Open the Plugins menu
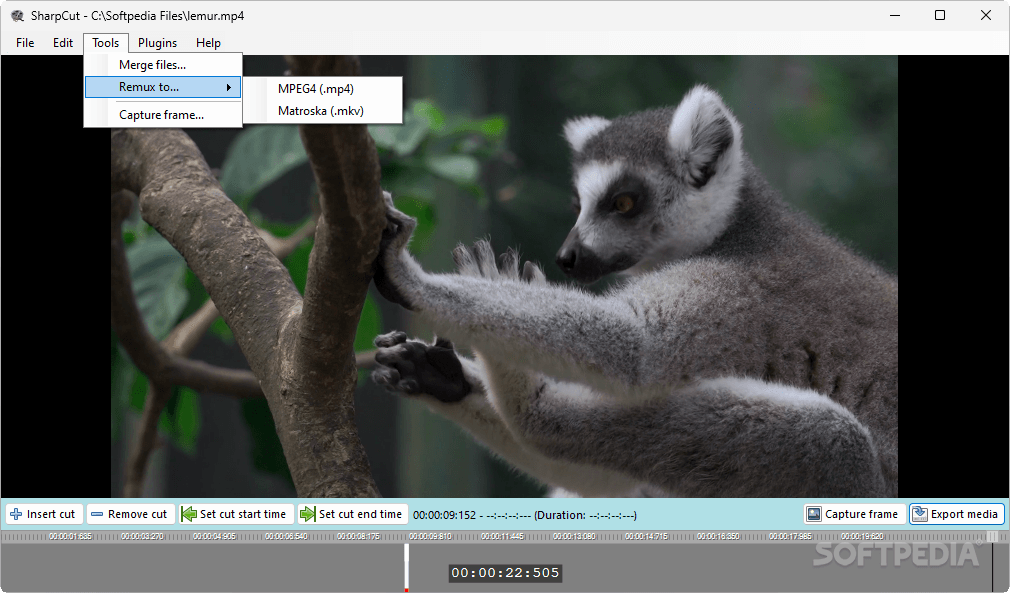Screen dimensions: 1010x593 click(157, 42)
